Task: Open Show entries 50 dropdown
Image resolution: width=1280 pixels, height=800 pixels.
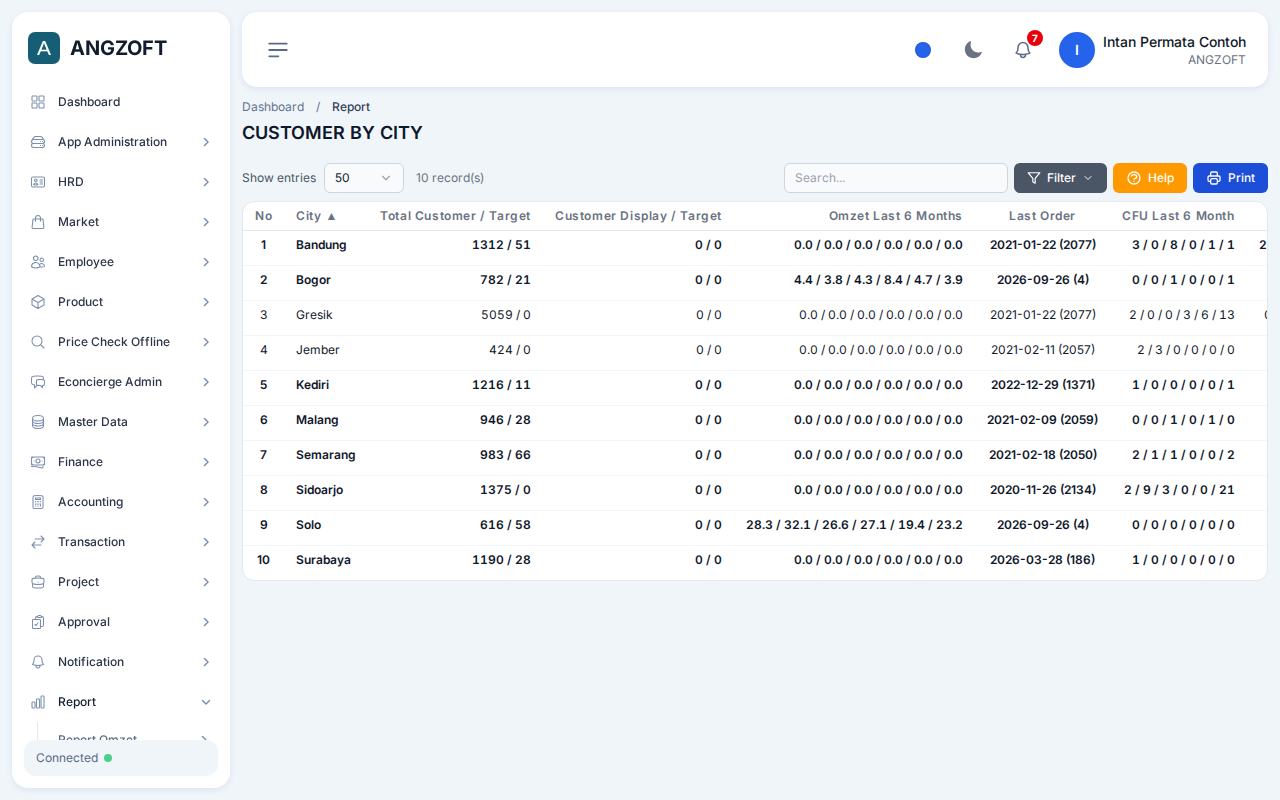Action: click(x=364, y=178)
